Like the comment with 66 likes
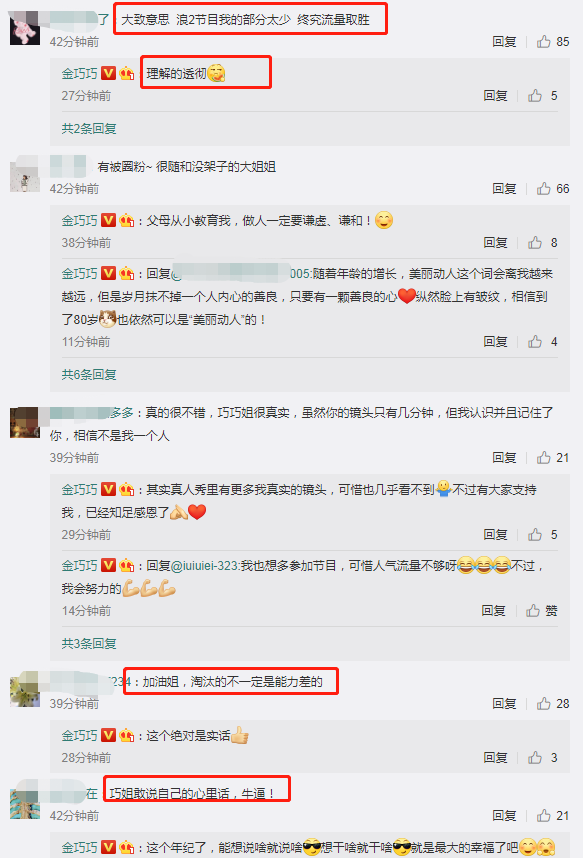Screen dimensions: 583x858 tap(544, 189)
